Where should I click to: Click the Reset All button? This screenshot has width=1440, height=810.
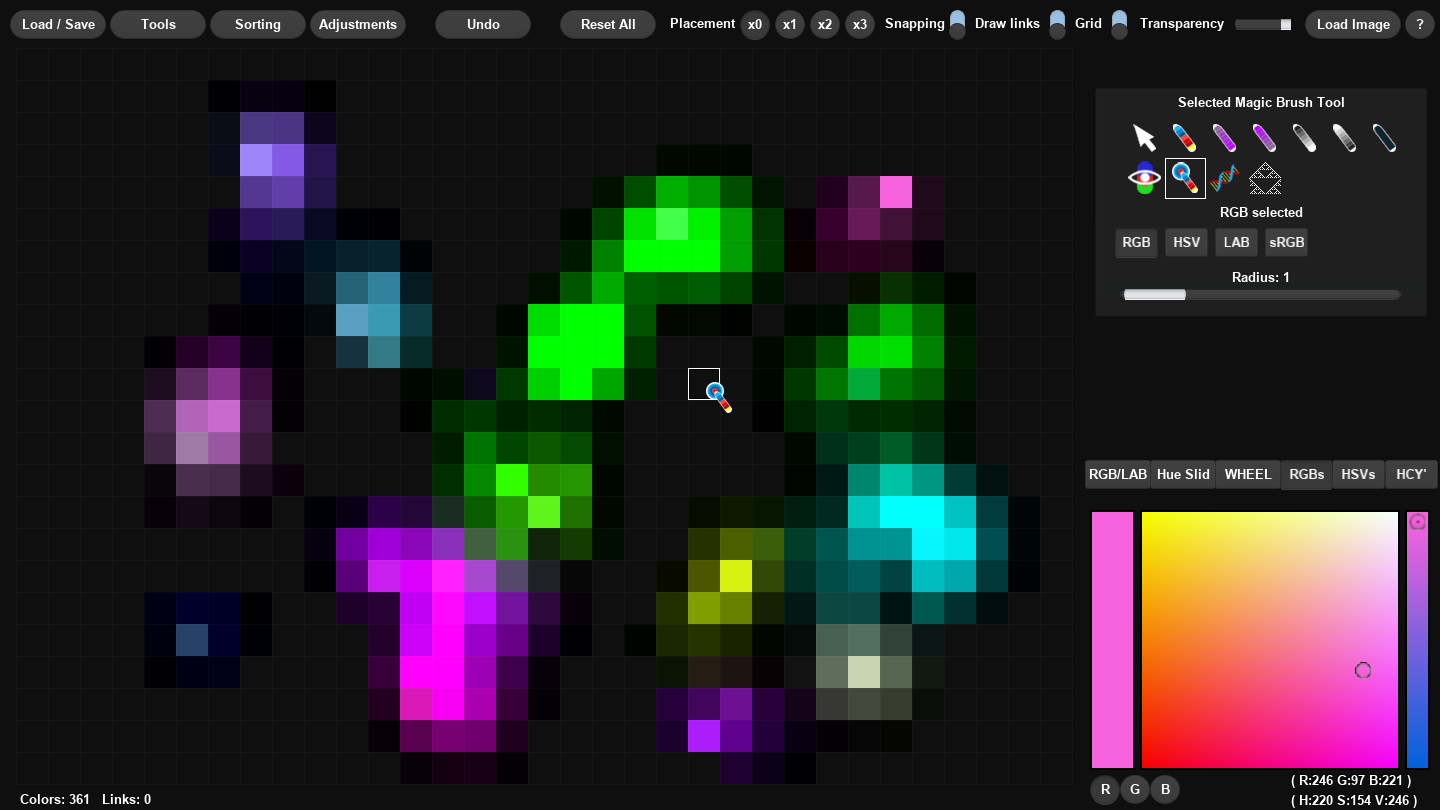(607, 24)
